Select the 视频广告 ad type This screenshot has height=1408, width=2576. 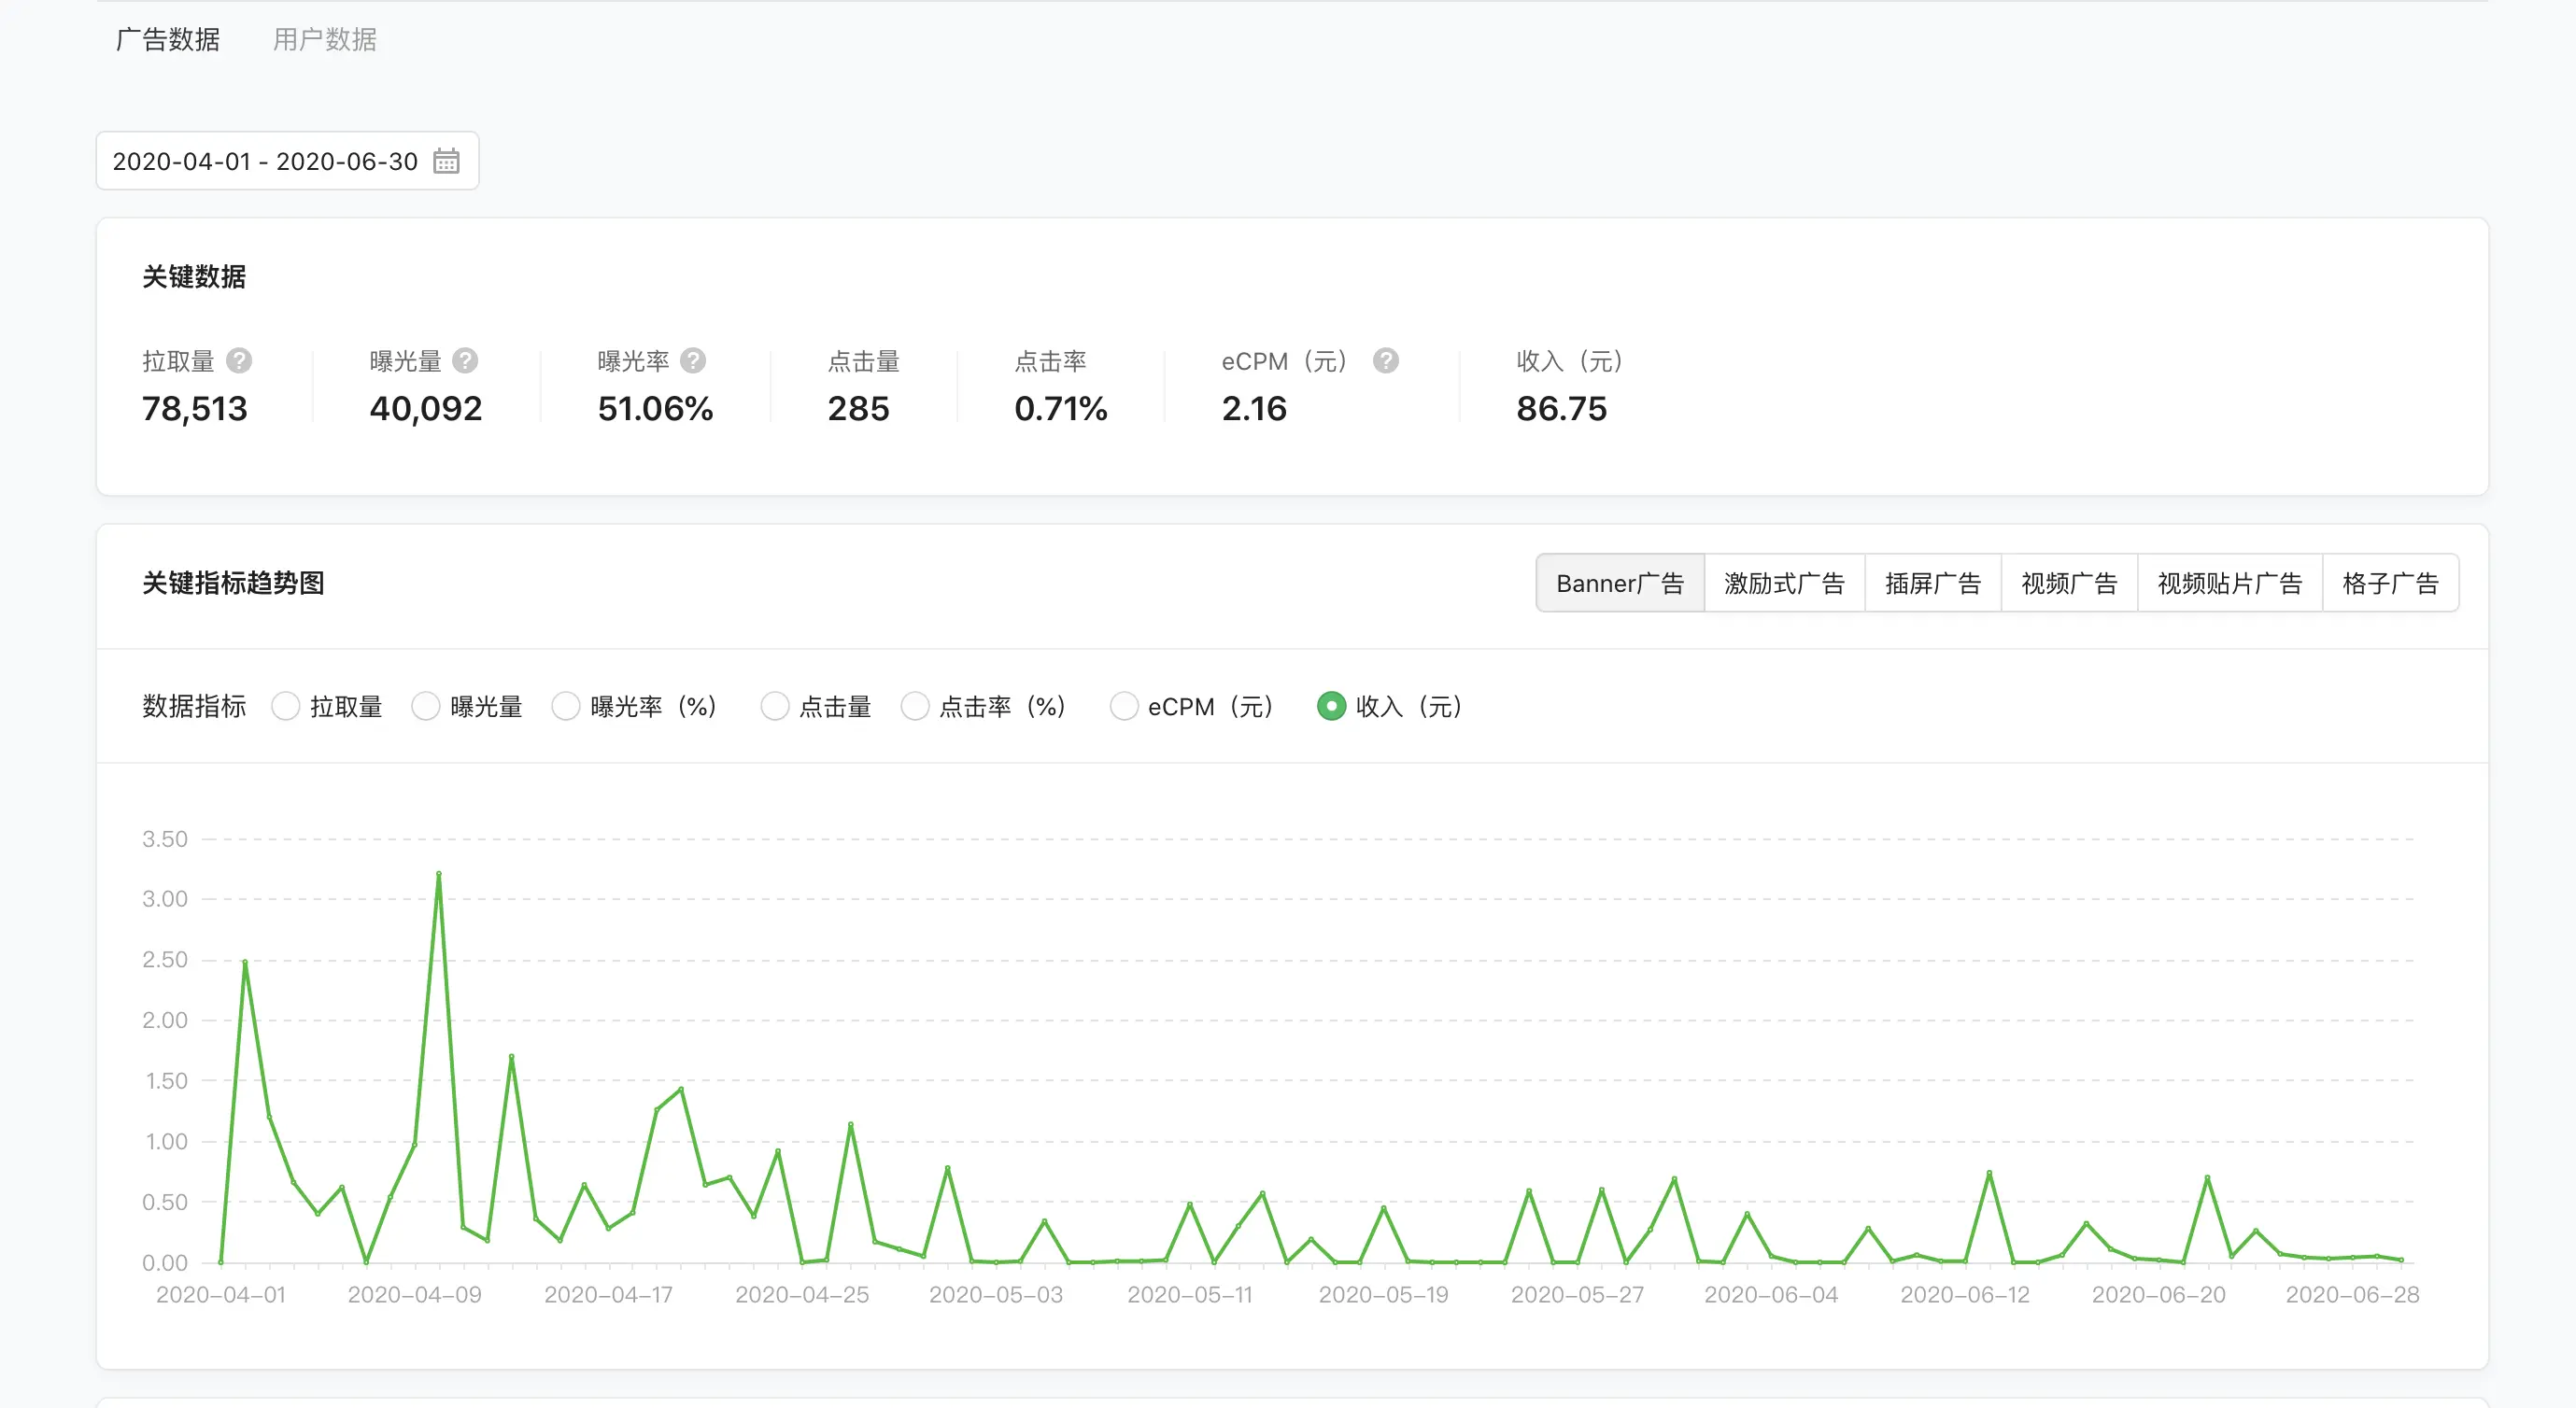click(x=2068, y=583)
